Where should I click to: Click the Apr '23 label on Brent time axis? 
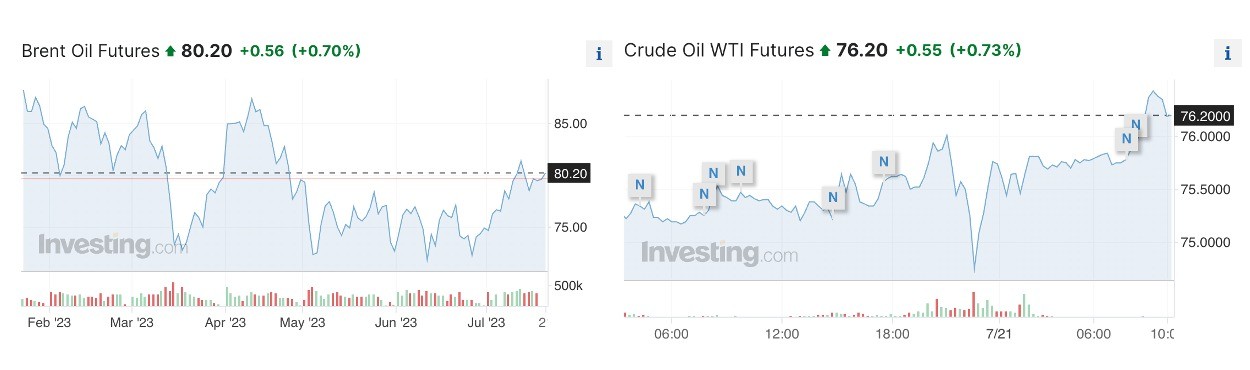point(225,322)
